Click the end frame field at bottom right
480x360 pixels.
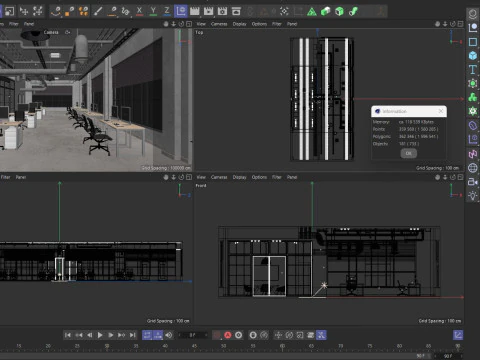[448, 356]
